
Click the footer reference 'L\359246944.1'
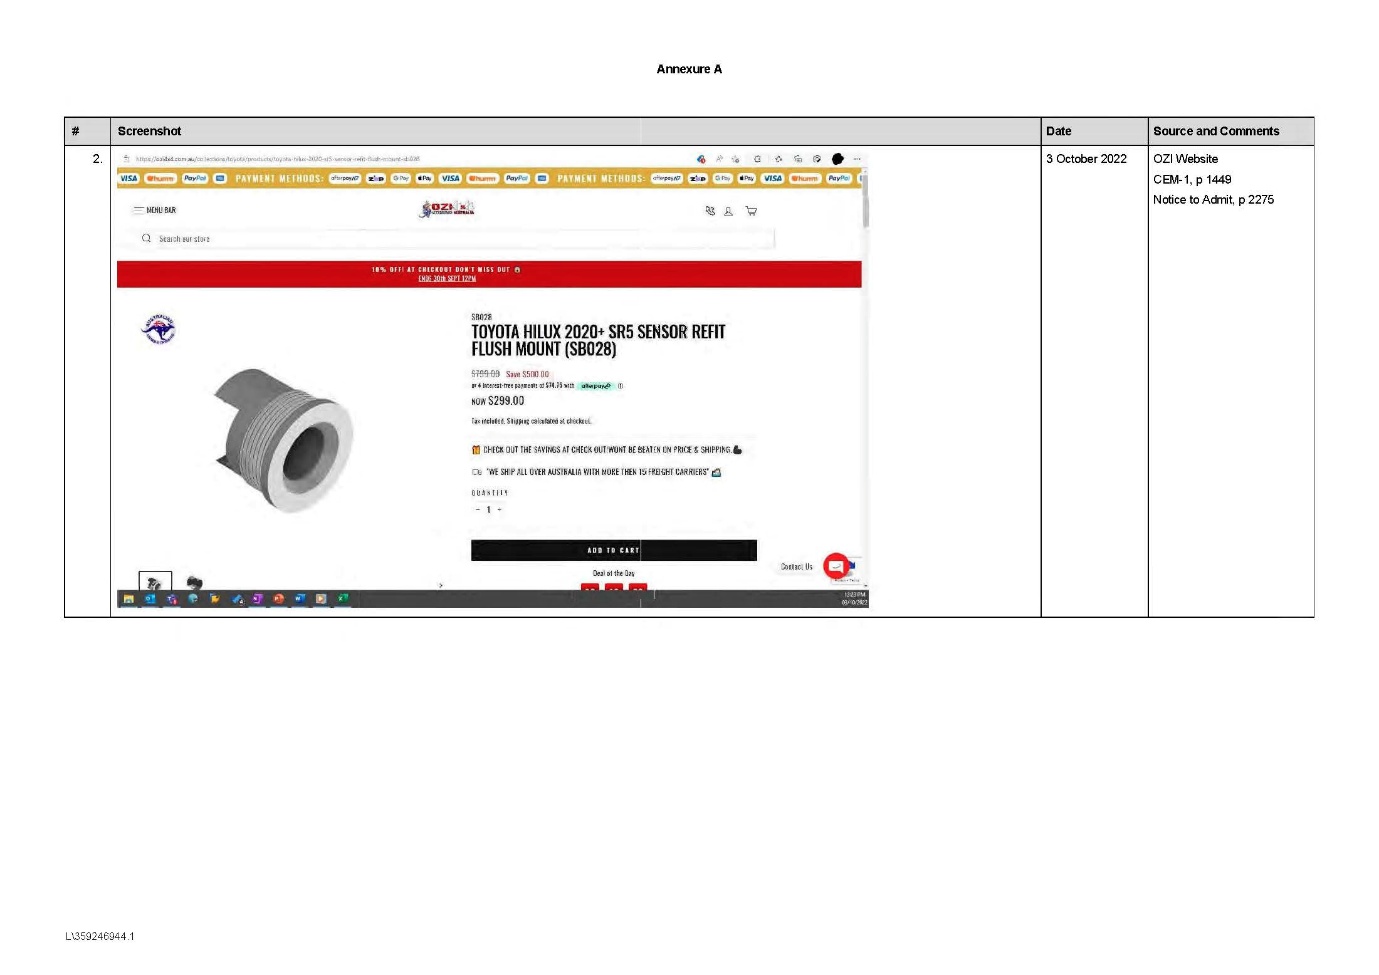(x=100, y=937)
